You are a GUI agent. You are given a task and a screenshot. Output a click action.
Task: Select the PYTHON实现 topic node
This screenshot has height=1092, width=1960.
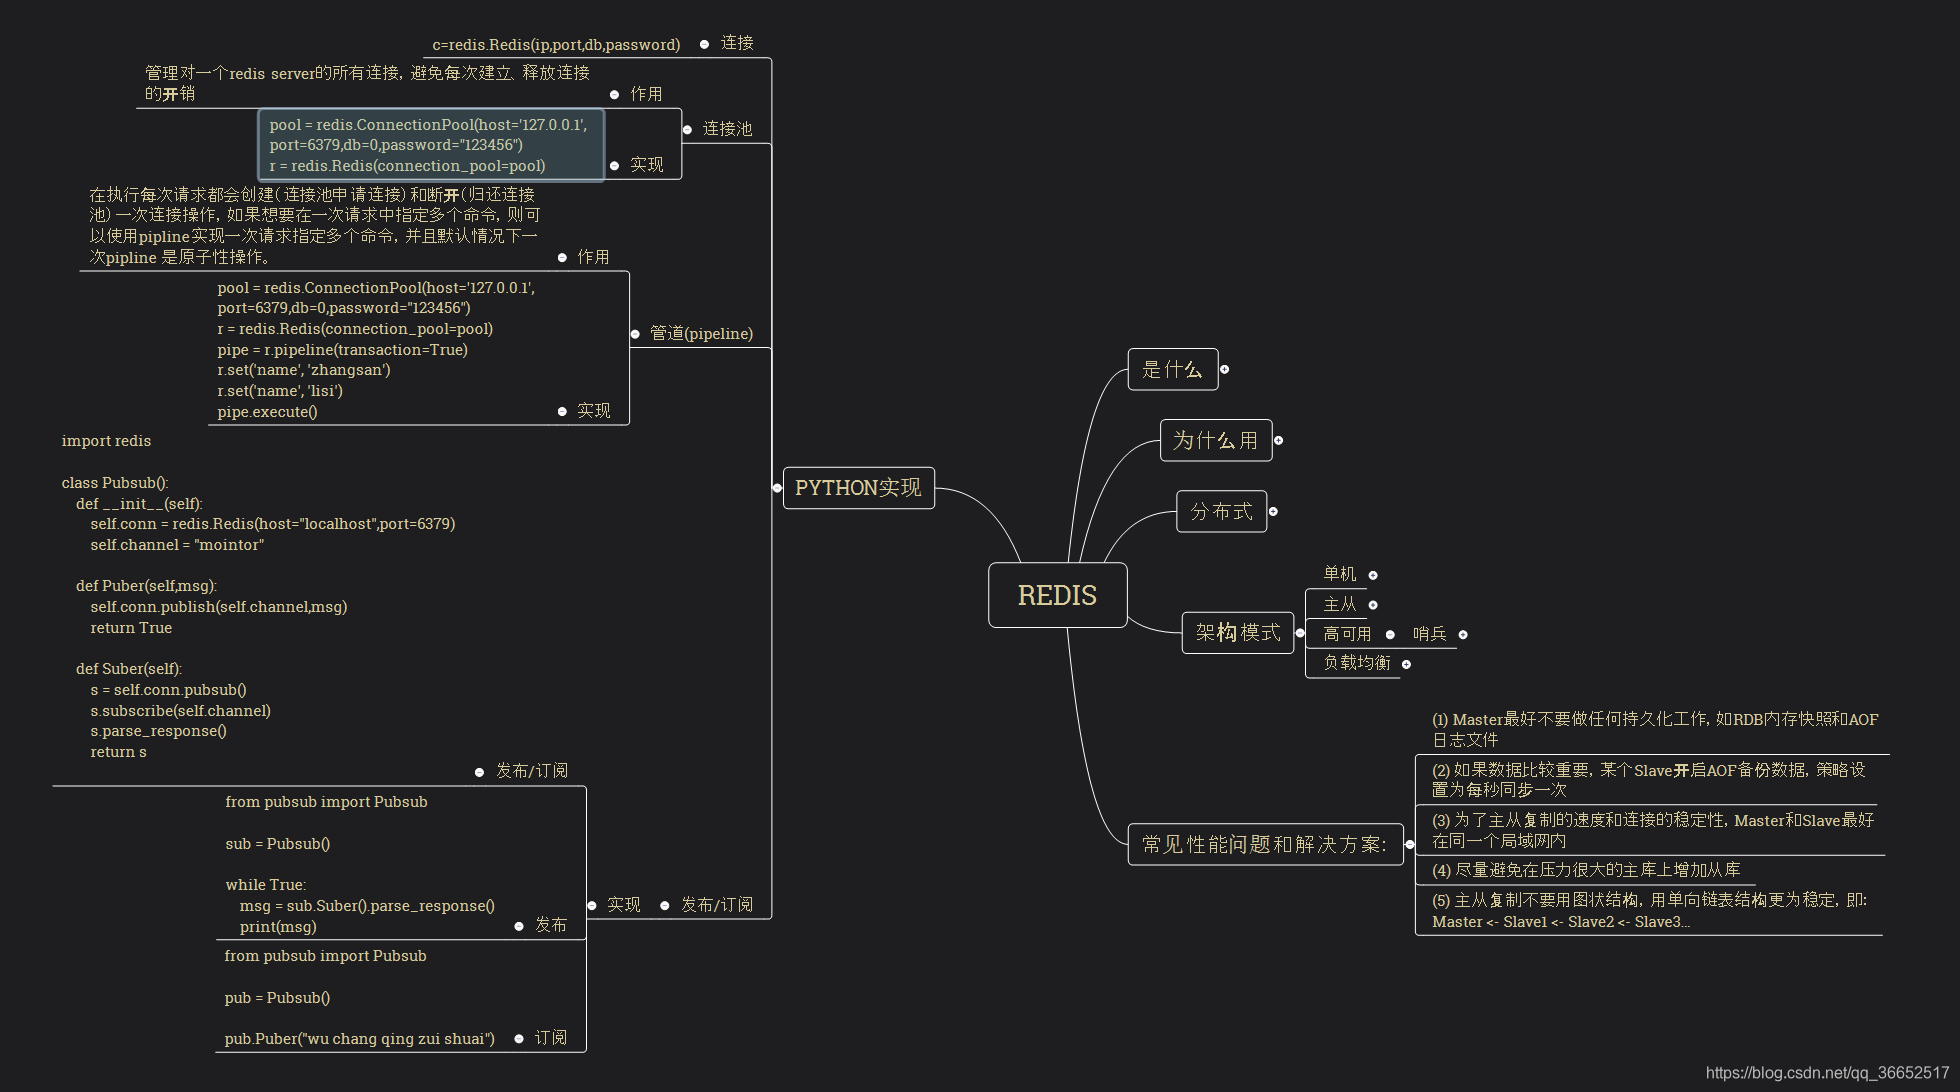tap(858, 488)
